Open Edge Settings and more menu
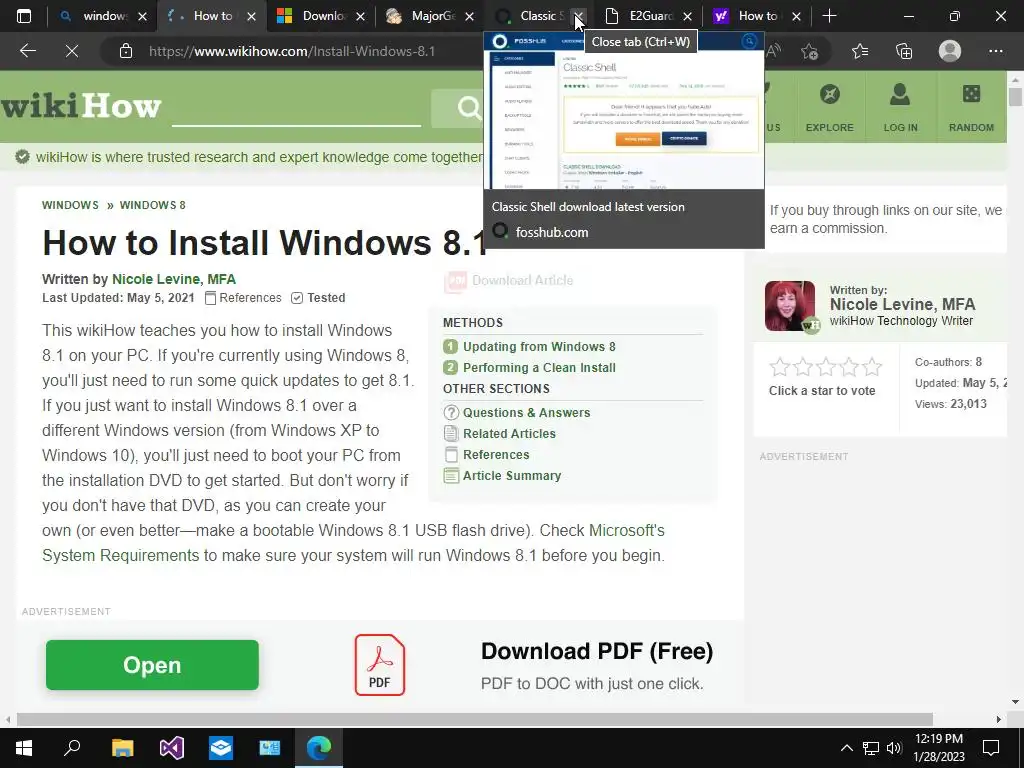Screen dimensions: 1024x768 pyautogui.click(x=995, y=51)
